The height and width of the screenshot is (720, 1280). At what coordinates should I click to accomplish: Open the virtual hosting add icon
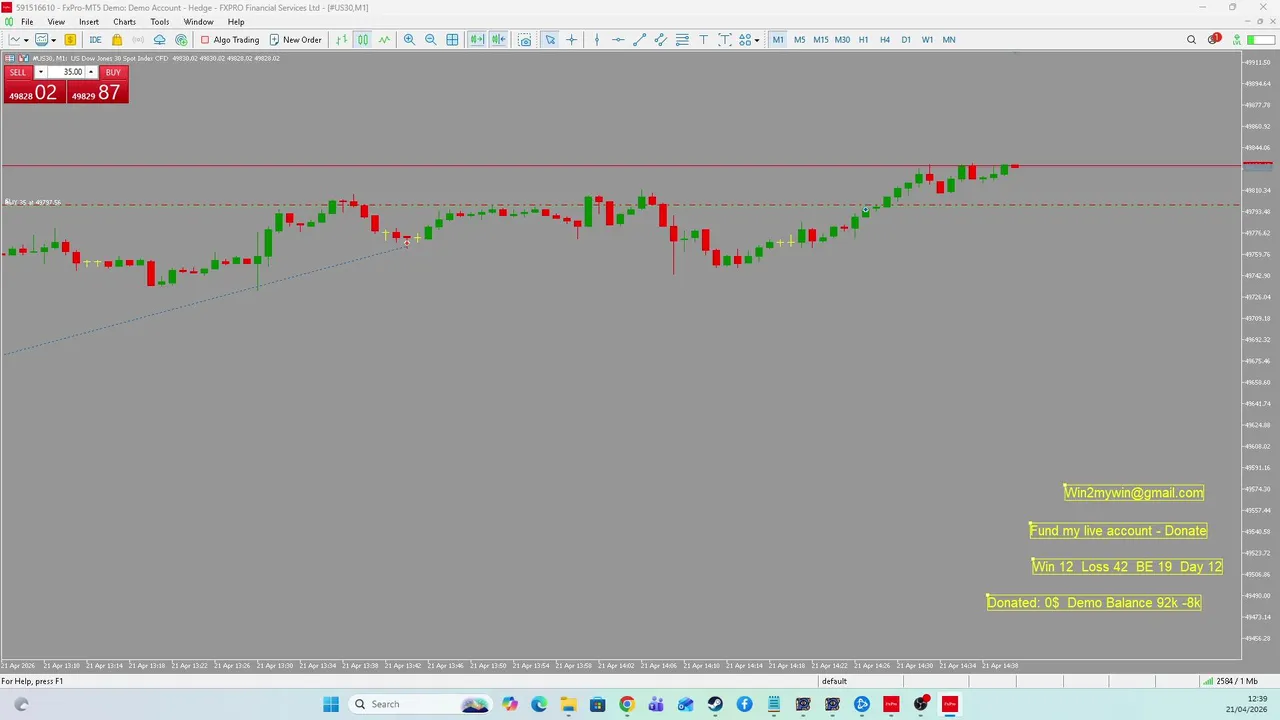pyautogui.click(x=181, y=40)
